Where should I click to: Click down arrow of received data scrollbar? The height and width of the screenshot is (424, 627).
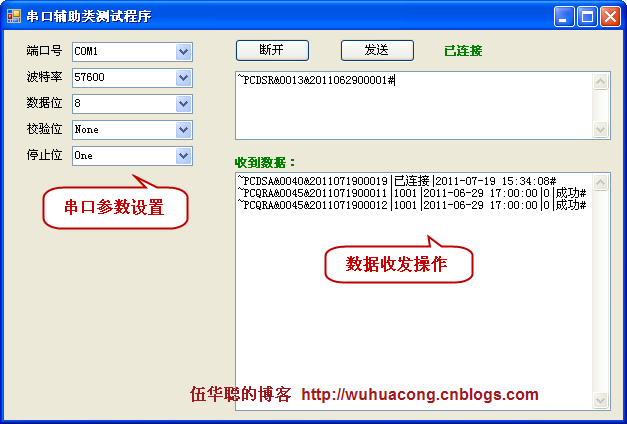coord(601,401)
